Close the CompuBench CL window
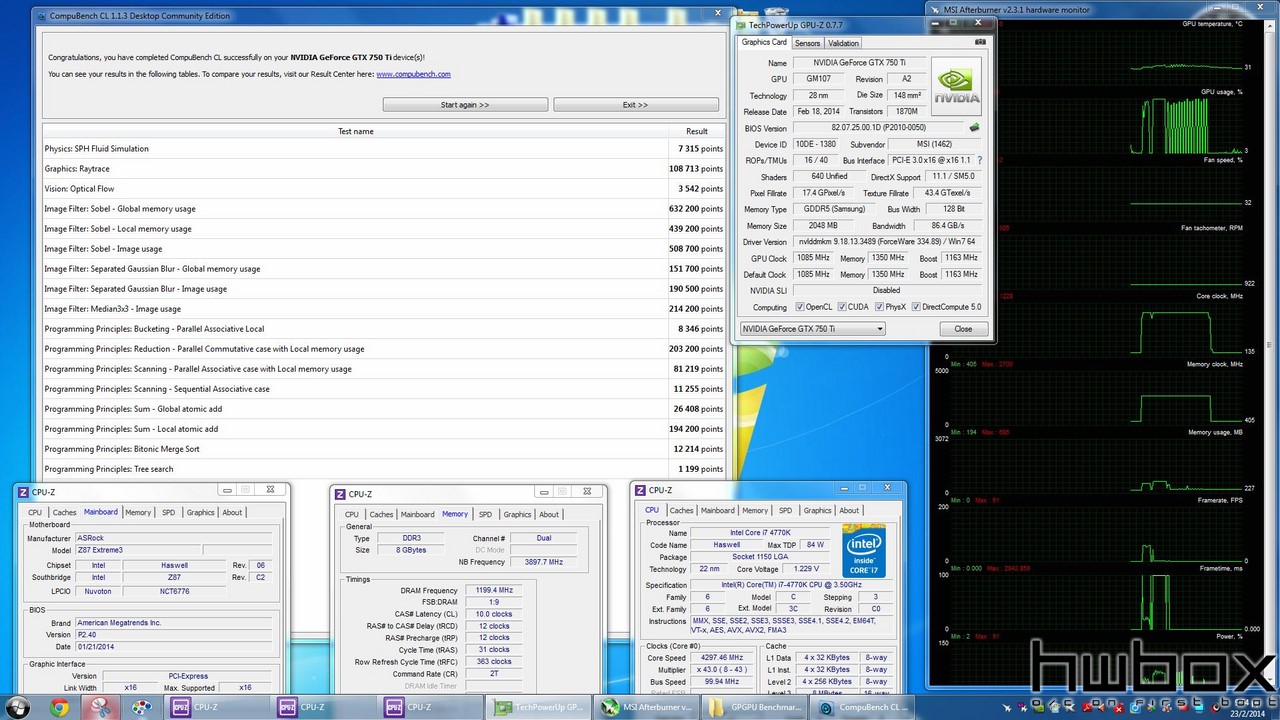 click(x=718, y=13)
